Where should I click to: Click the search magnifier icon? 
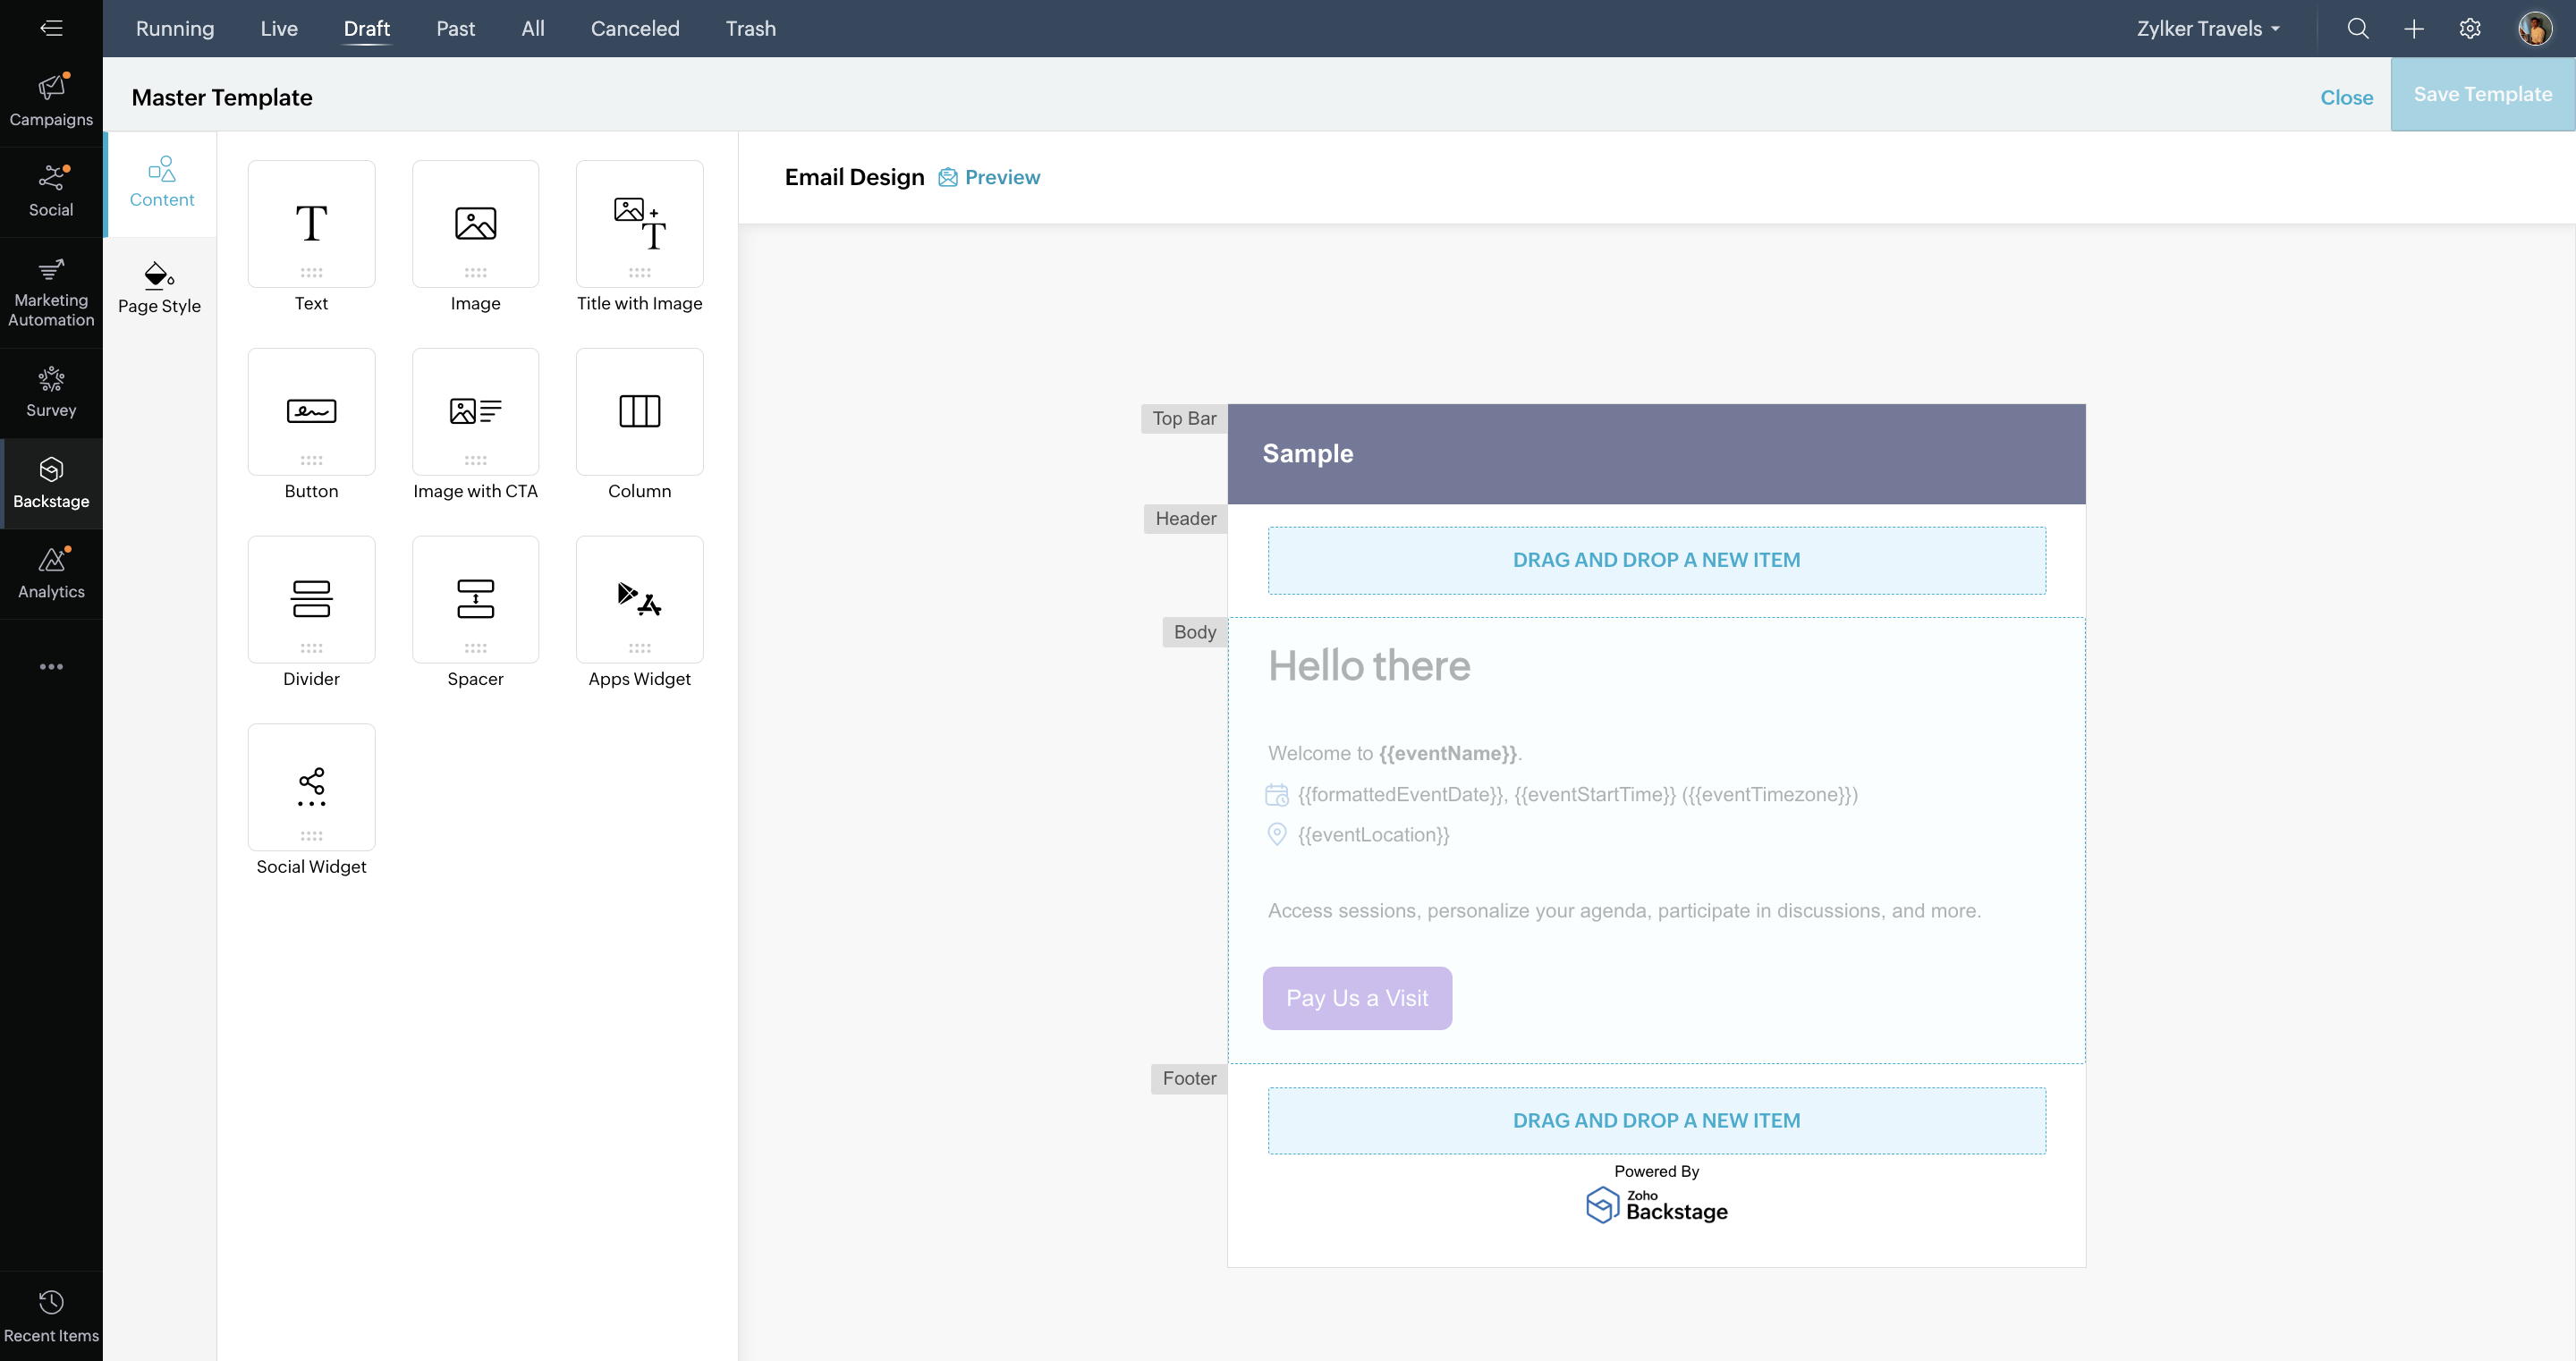coord(2357,28)
